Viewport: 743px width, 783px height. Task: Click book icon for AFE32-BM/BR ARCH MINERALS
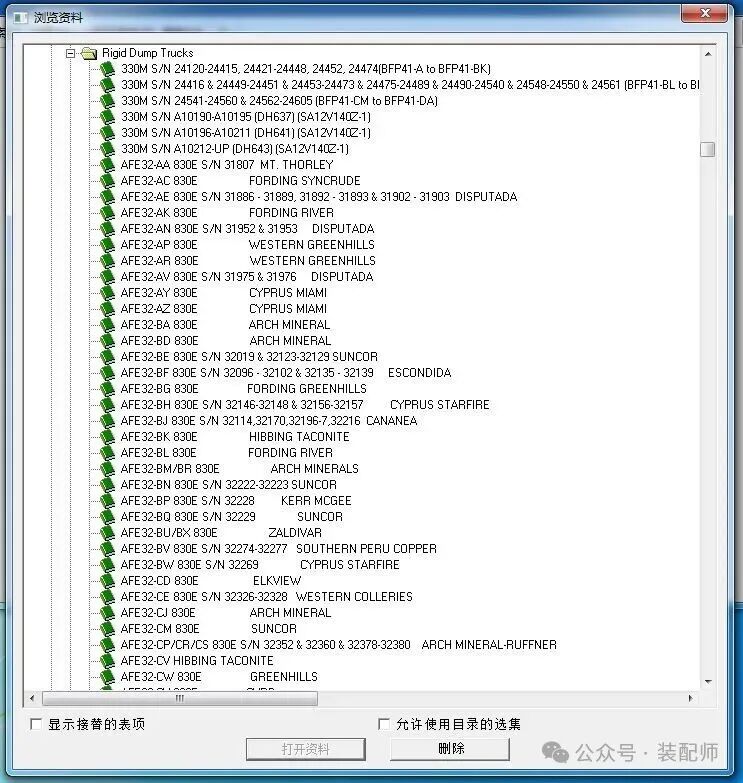point(107,468)
